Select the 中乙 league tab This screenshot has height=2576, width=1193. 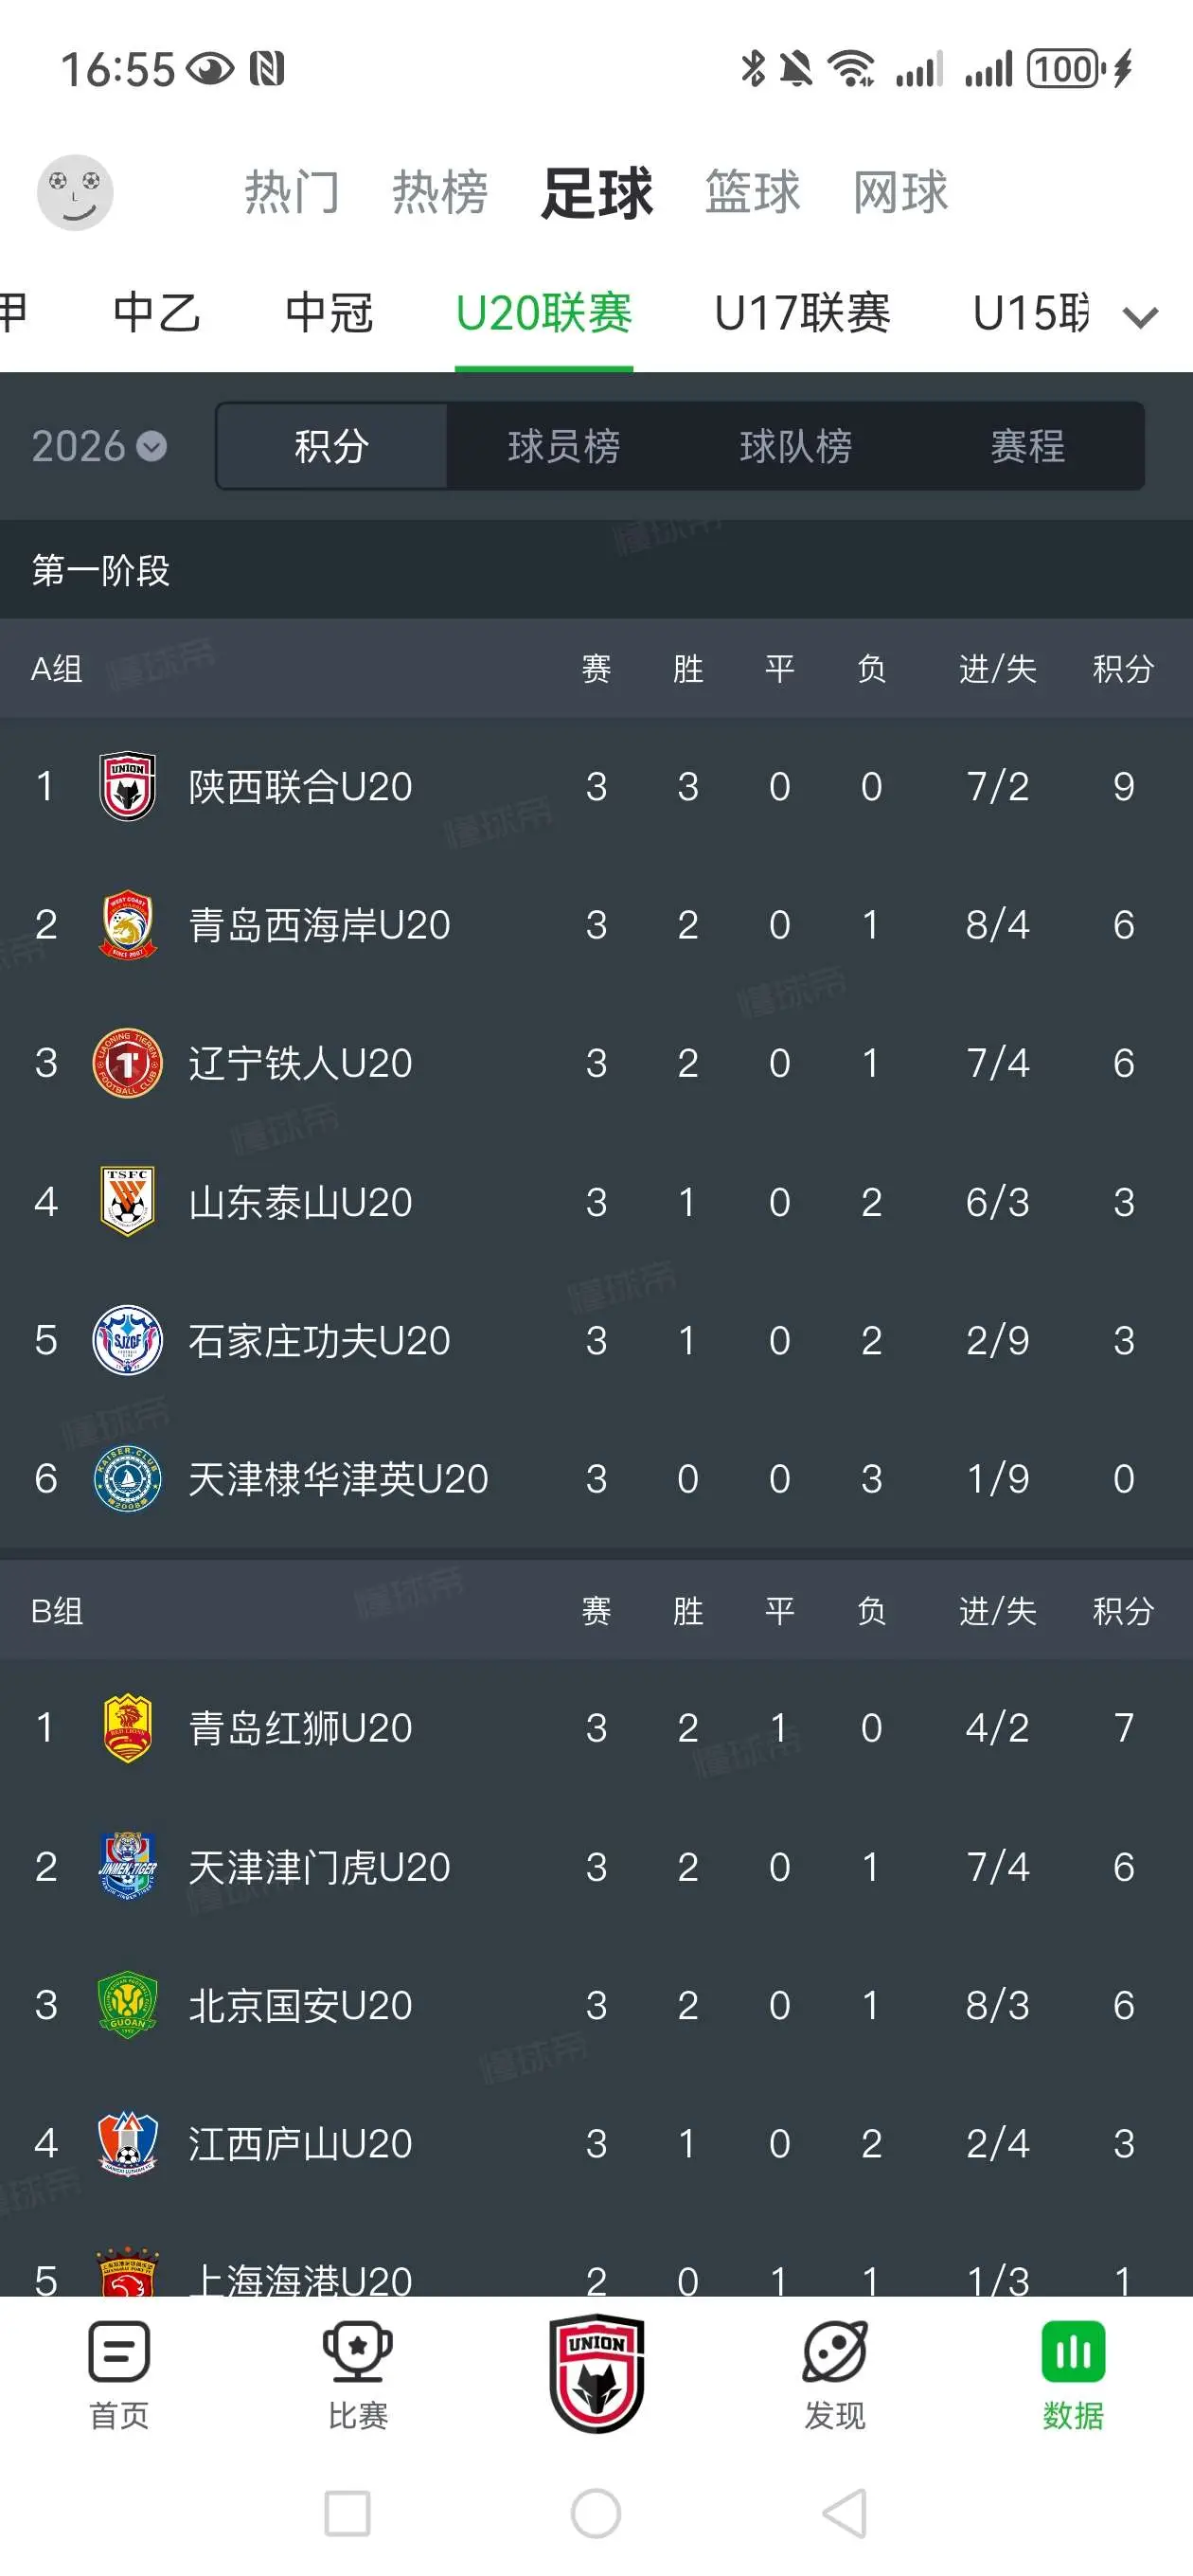coord(157,313)
